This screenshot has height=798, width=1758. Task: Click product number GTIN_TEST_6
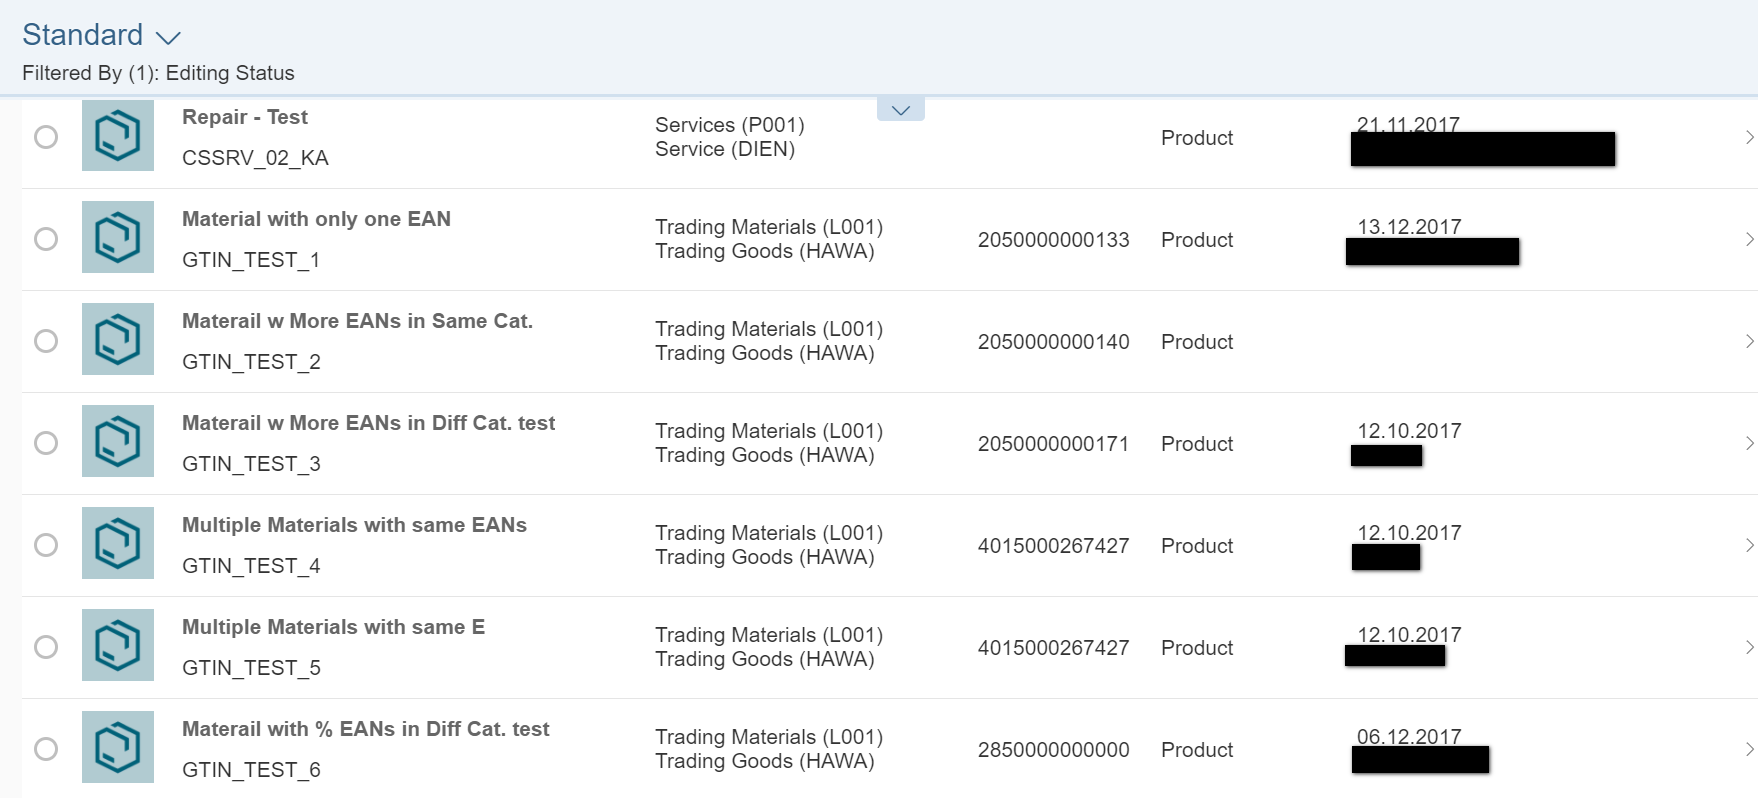pyautogui.click(x=251, y=770)
